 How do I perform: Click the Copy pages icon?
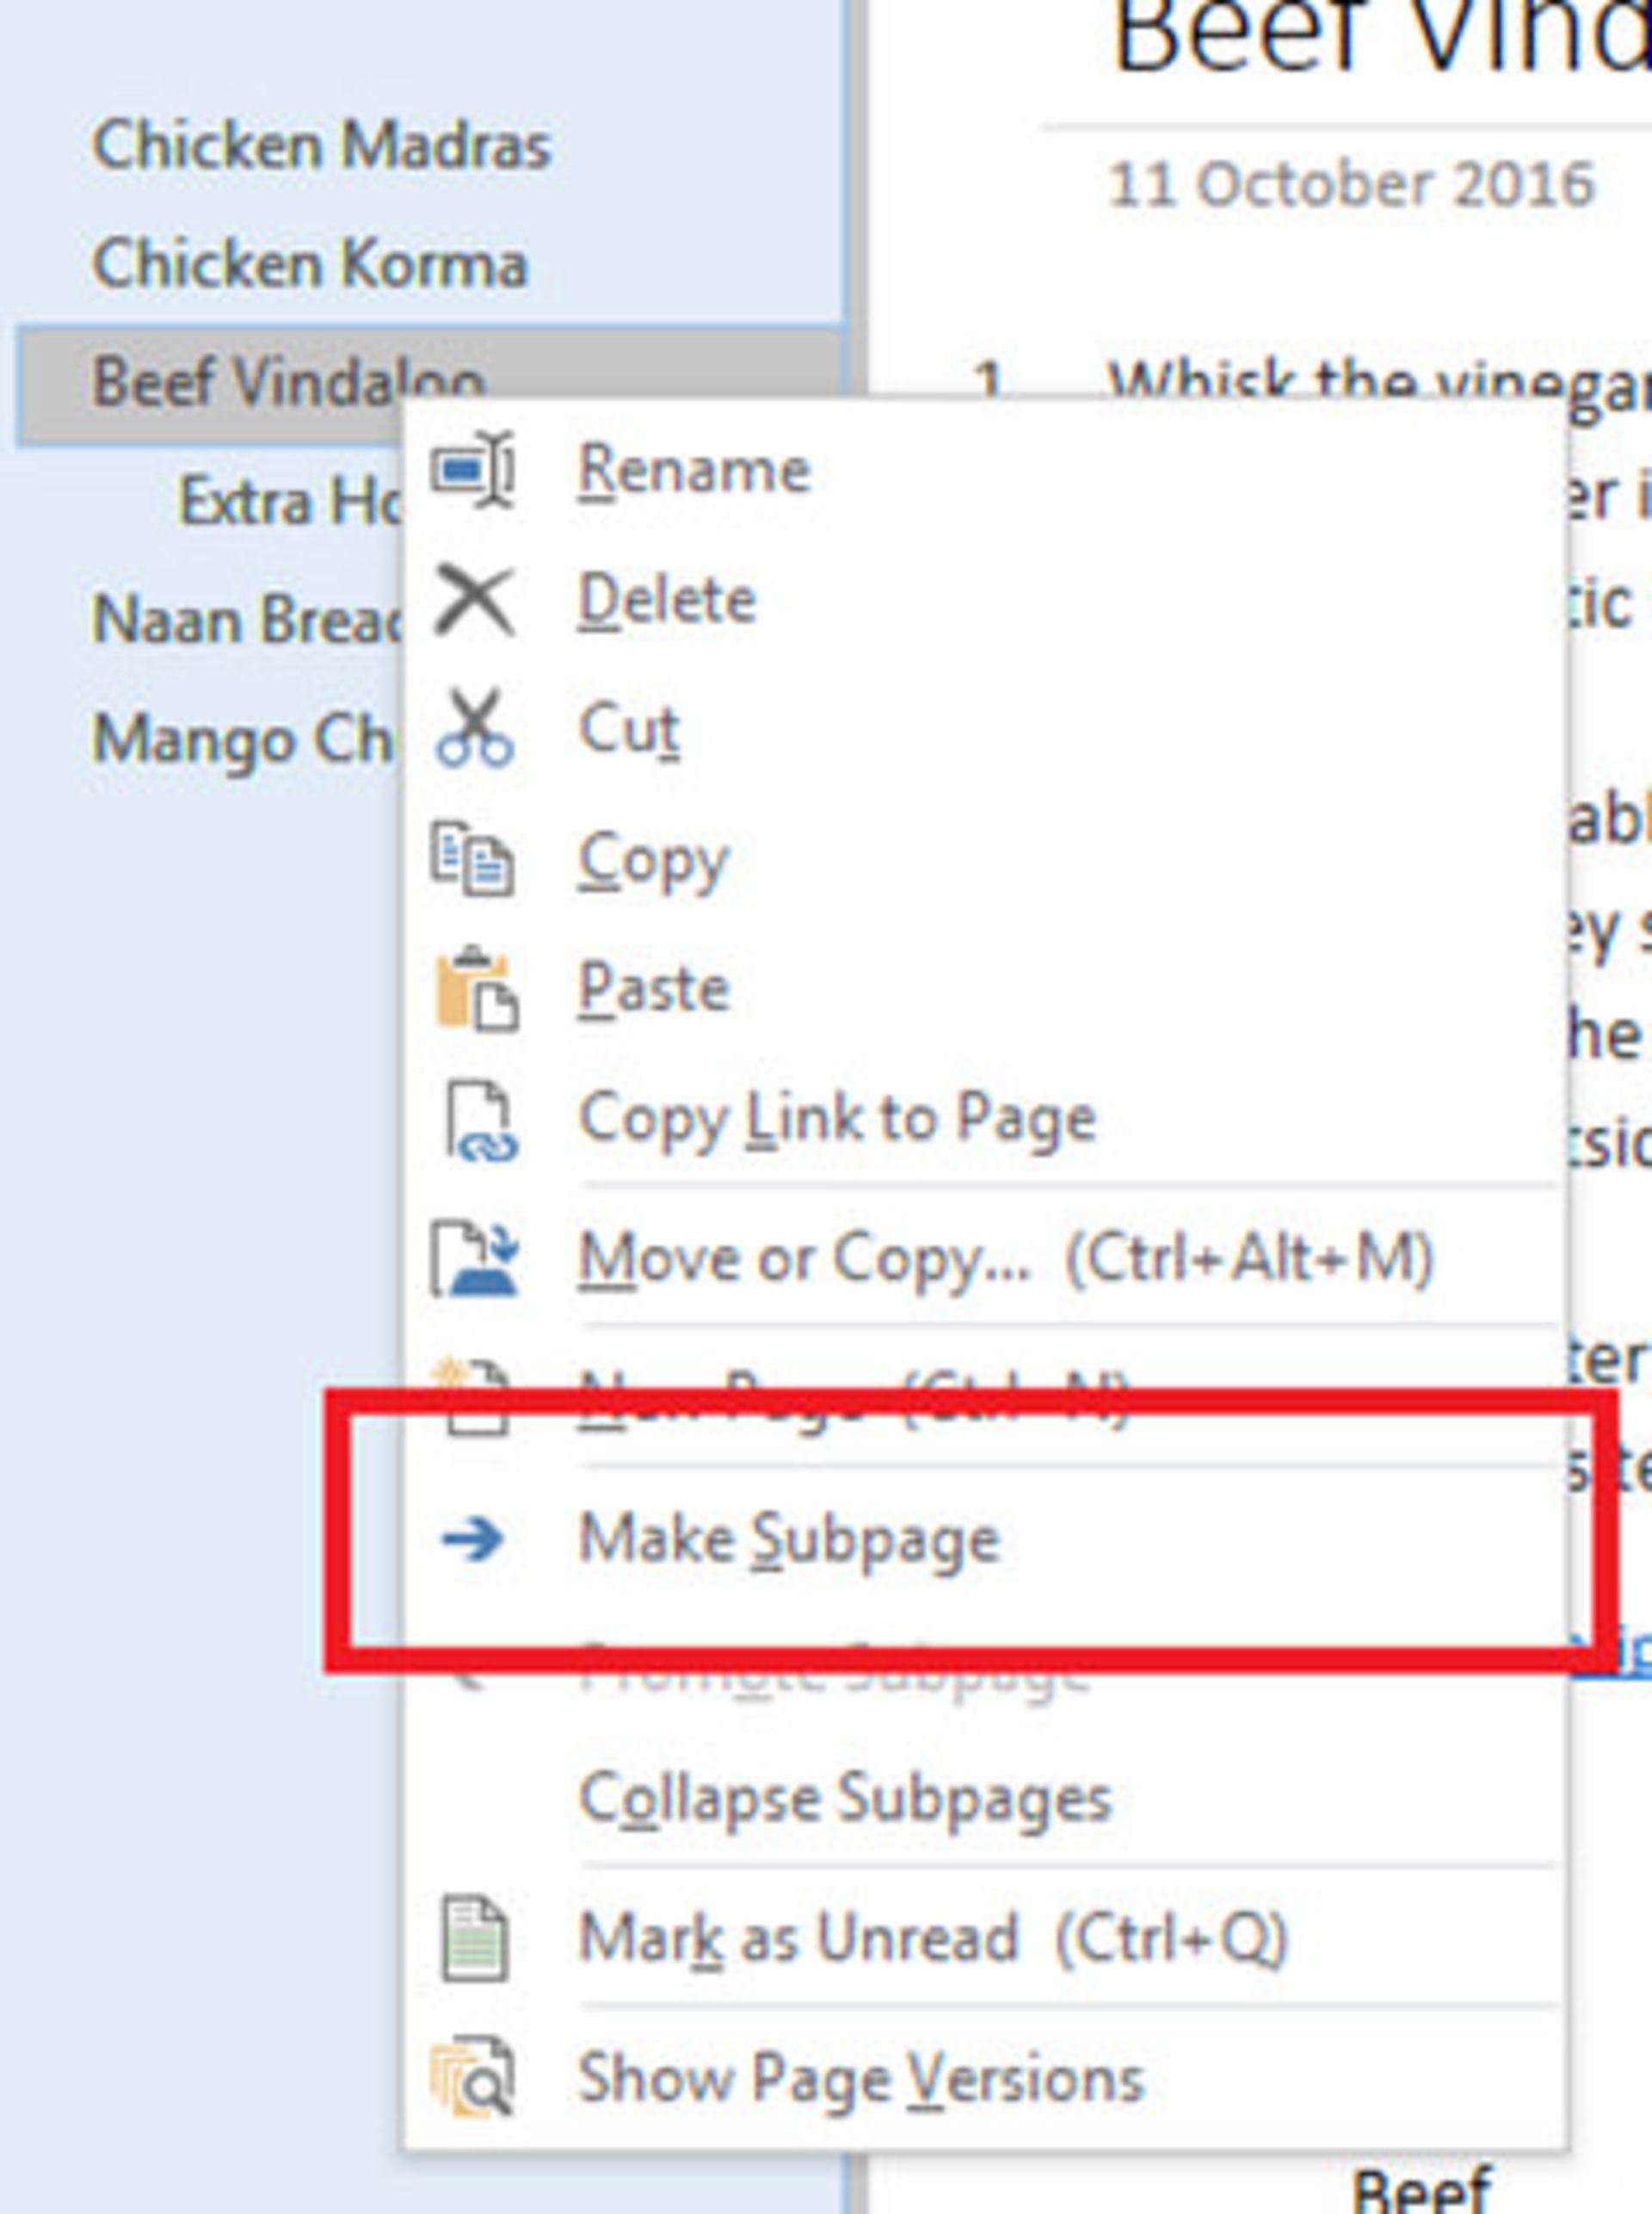click(473, 858)
